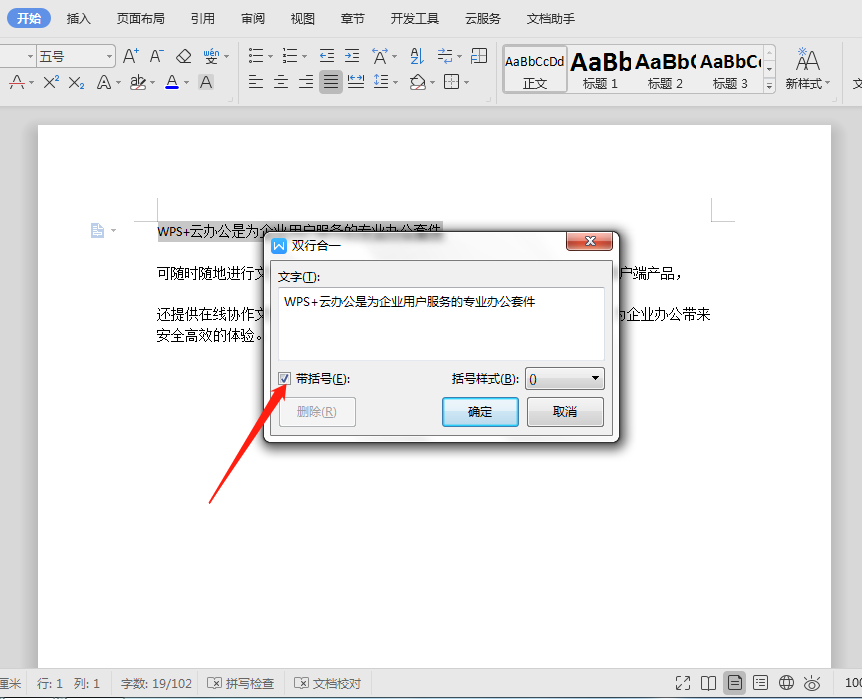Toggle subscript formatting
Viewport: 862px width, 699px height.
pyautogui.click(x=76, y=82)
